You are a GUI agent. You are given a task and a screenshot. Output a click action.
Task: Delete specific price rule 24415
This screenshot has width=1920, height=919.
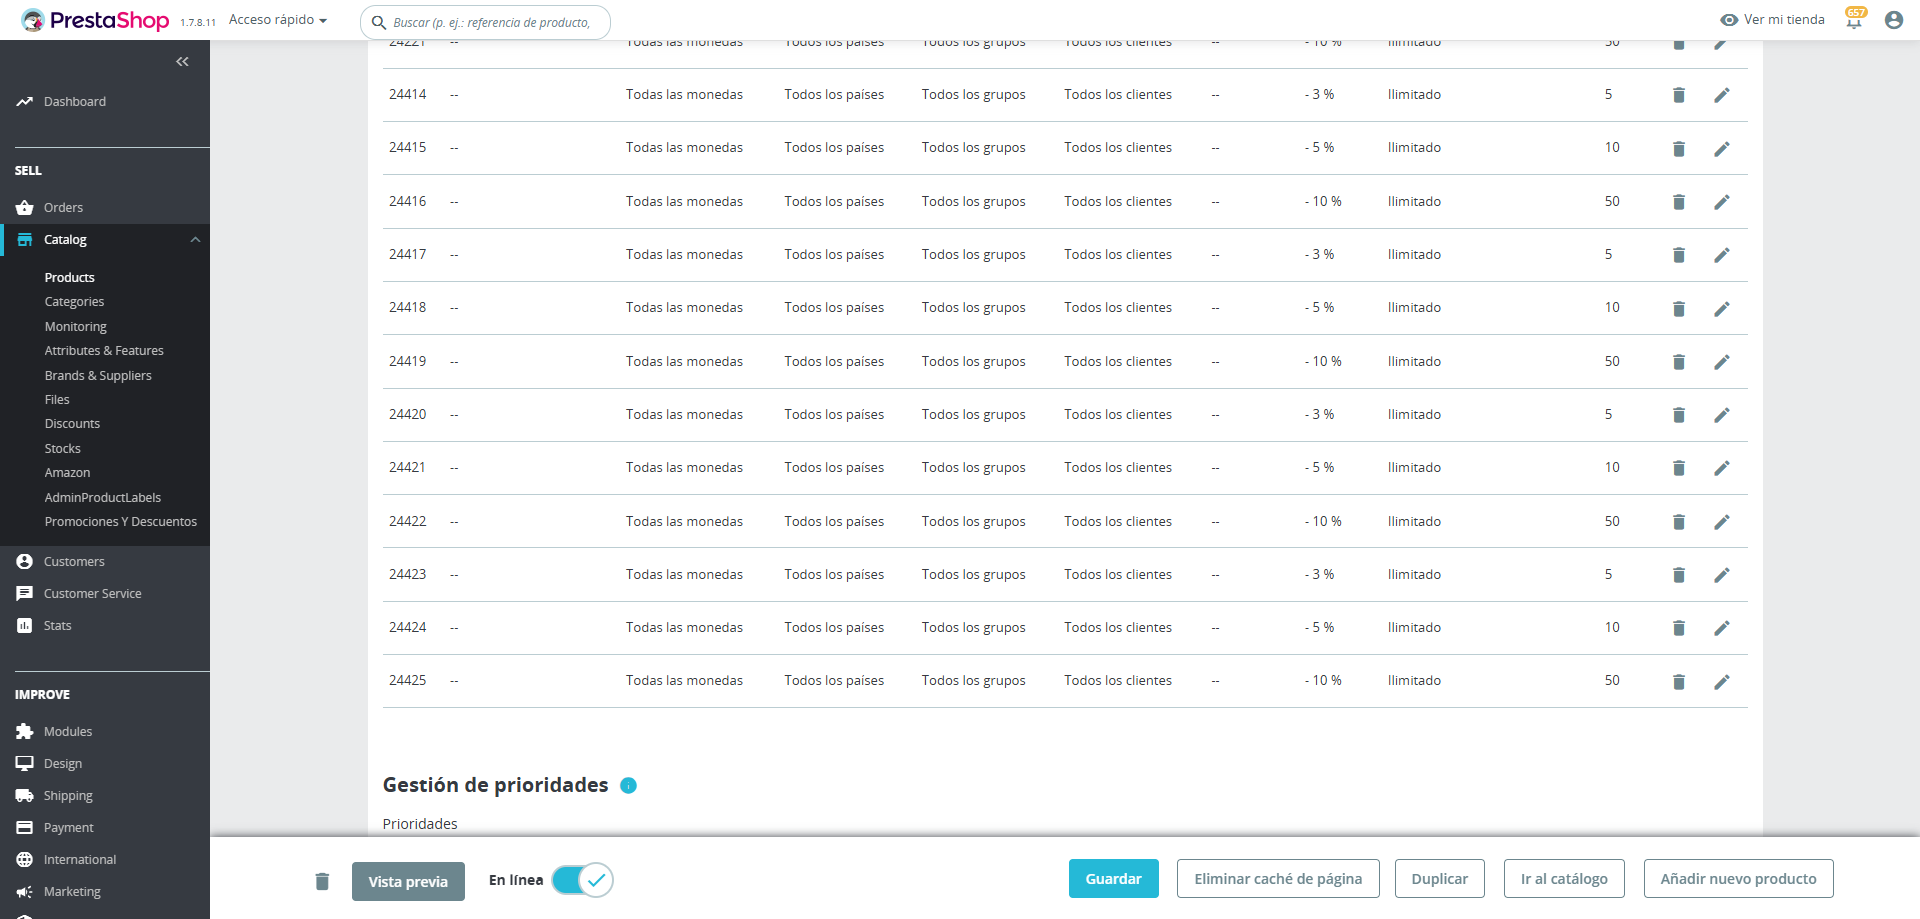pyautogui.click(x=1679, y=148)
